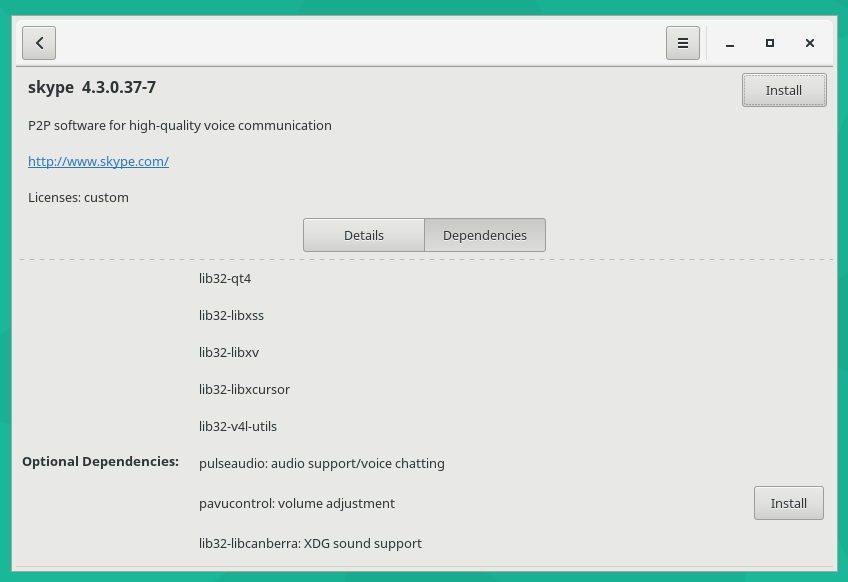Click the Licenses: custom text

coord(78,197)
